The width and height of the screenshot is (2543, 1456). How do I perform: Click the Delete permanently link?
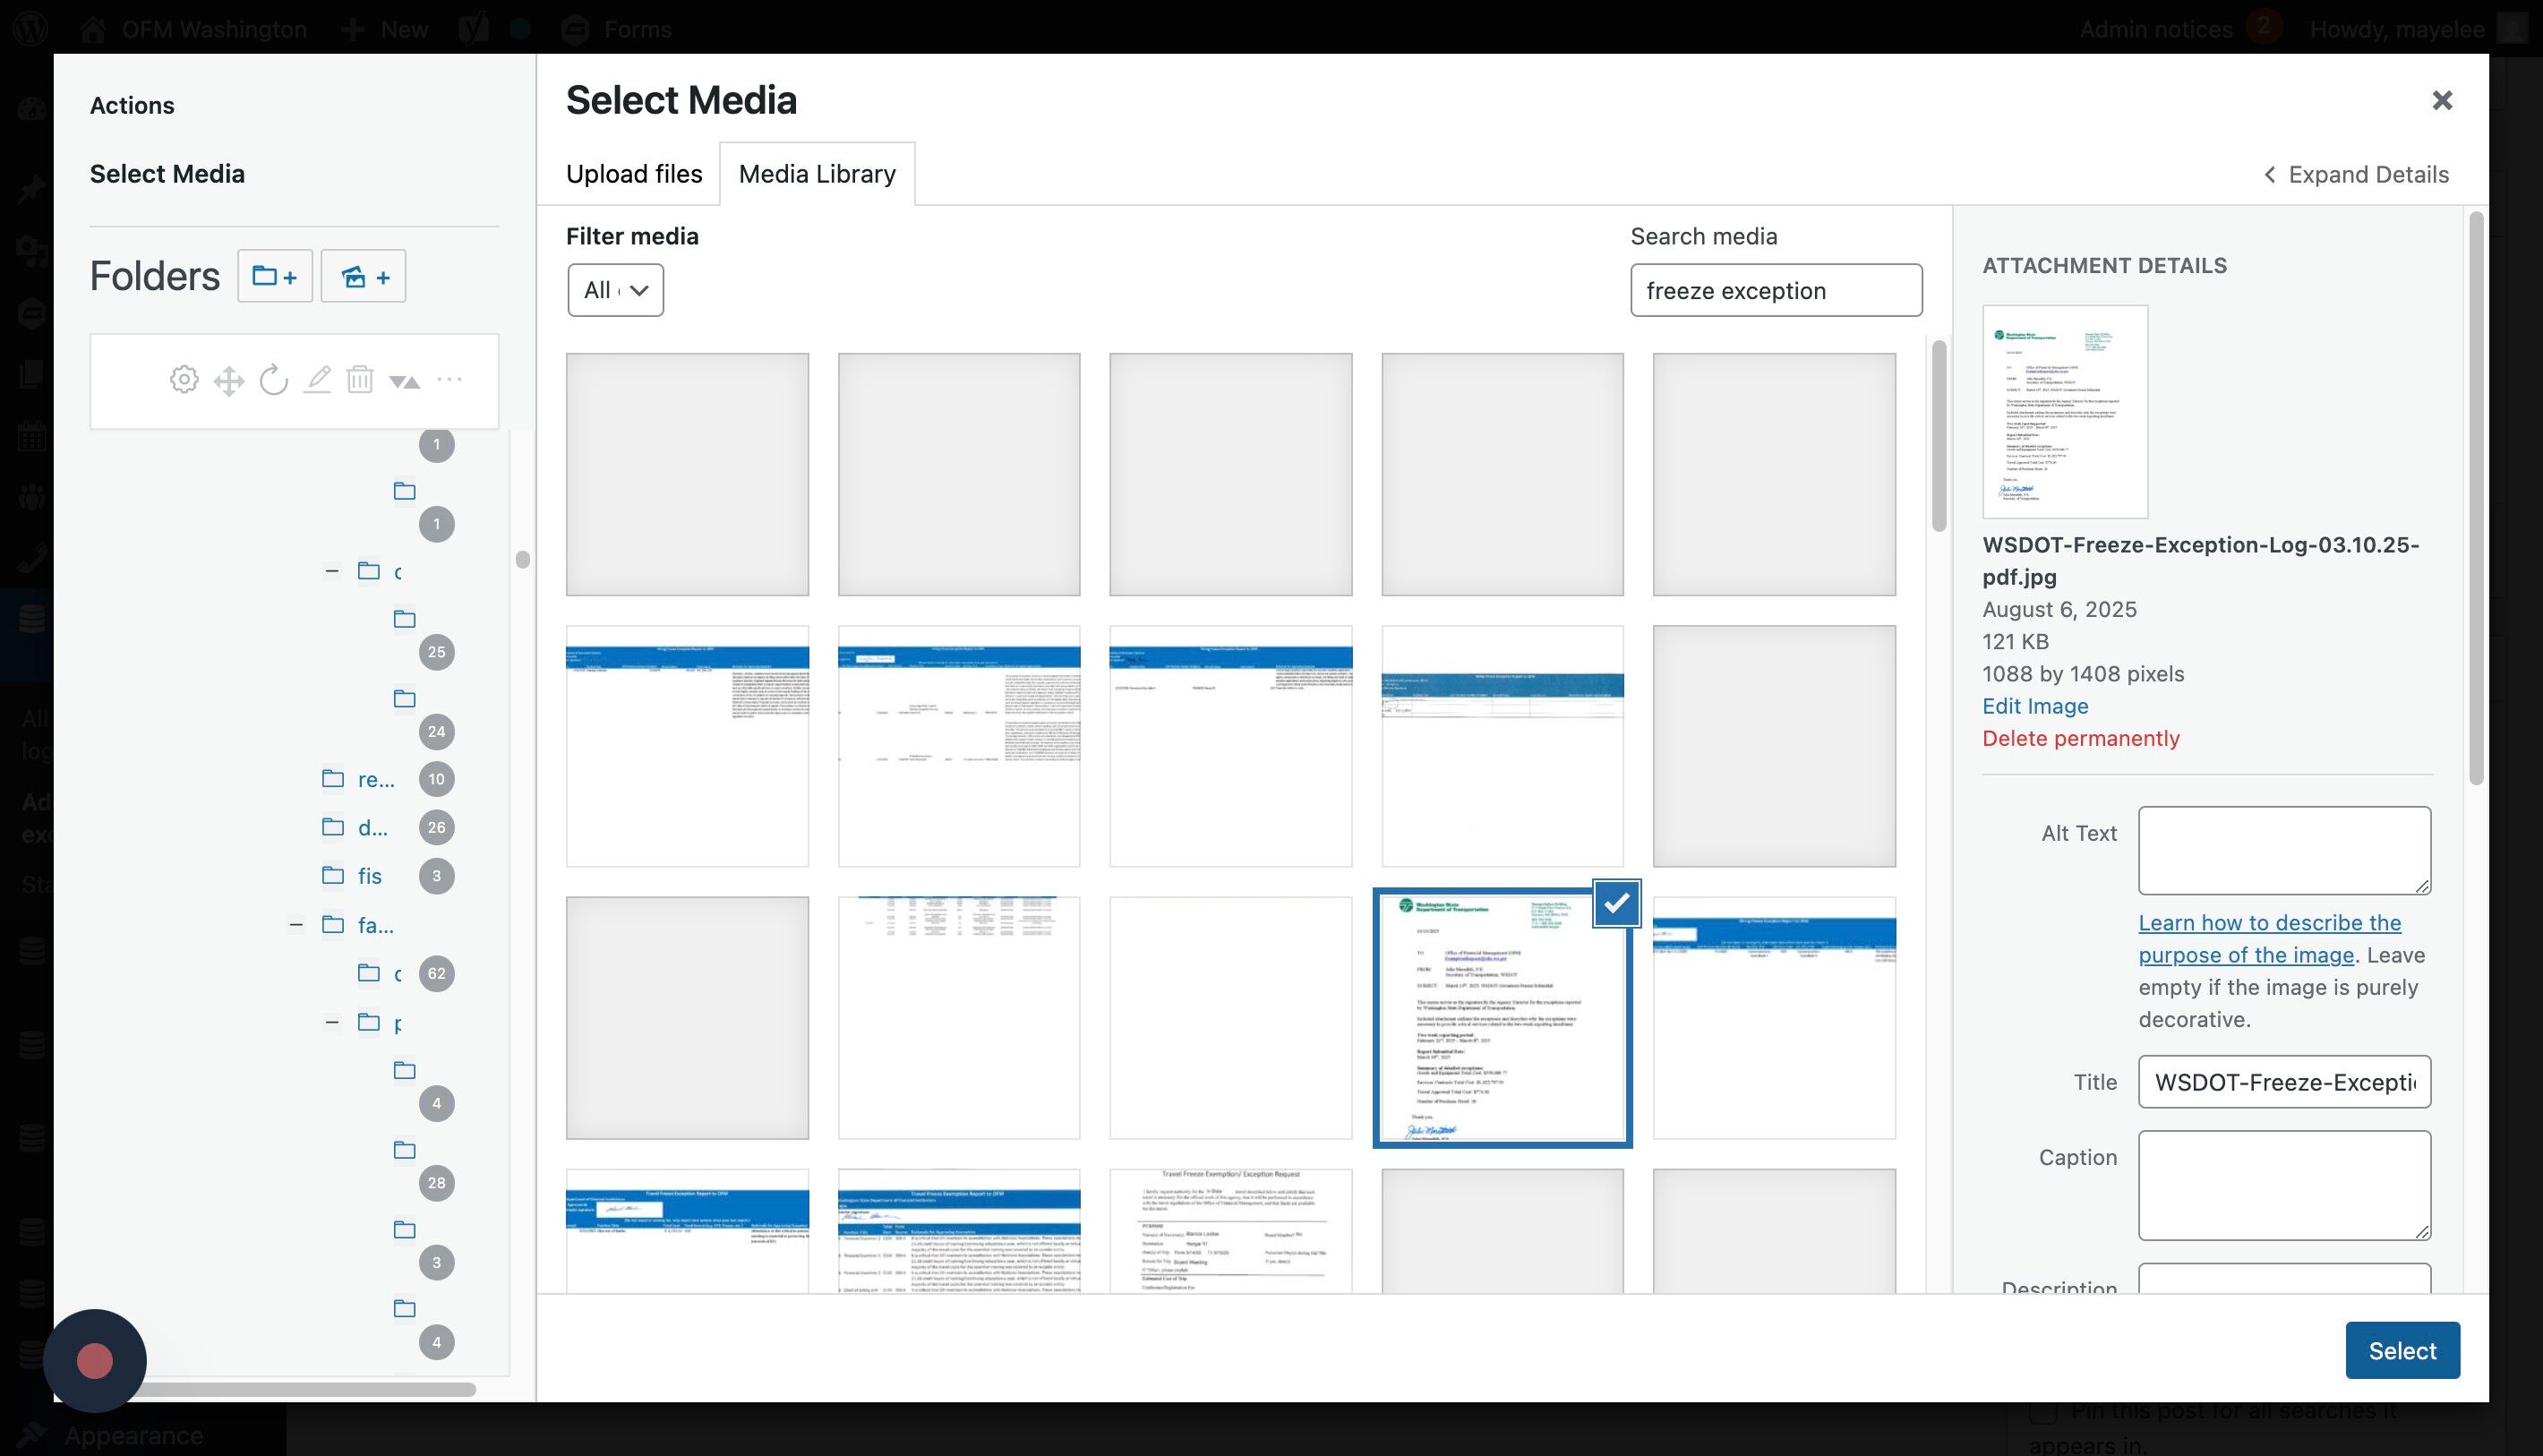(x=2080, y=738)
